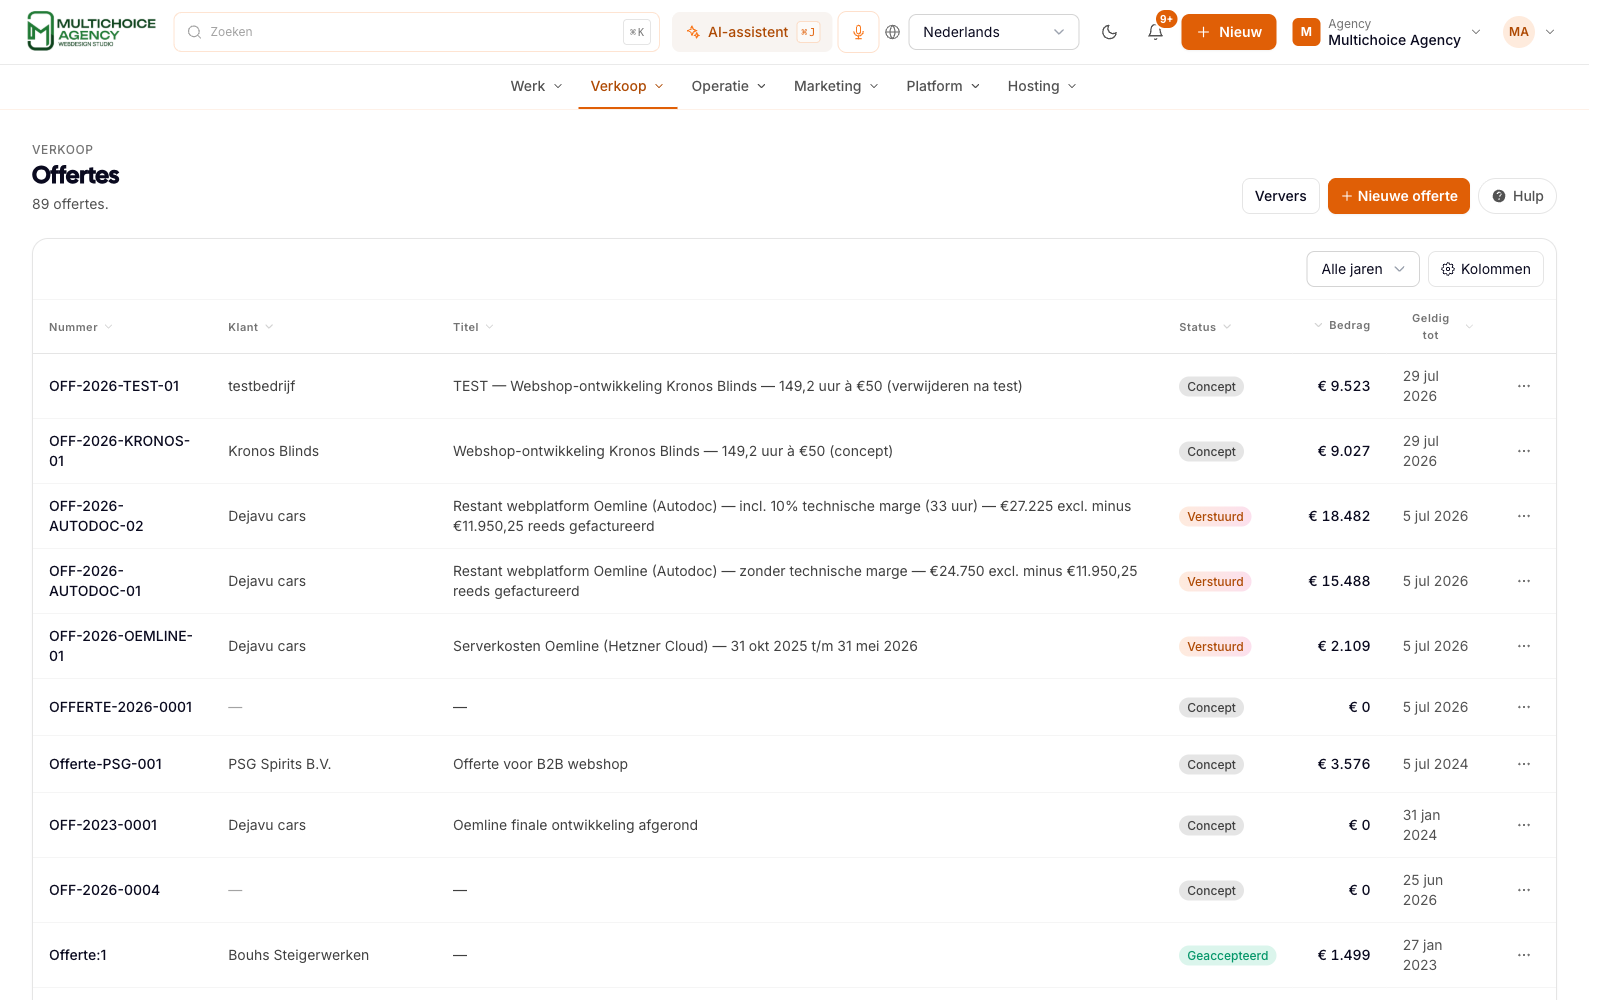Open the AI-assistent panel
The height and width of the screenshot is (1000, 1600).
tap(752, 32)
